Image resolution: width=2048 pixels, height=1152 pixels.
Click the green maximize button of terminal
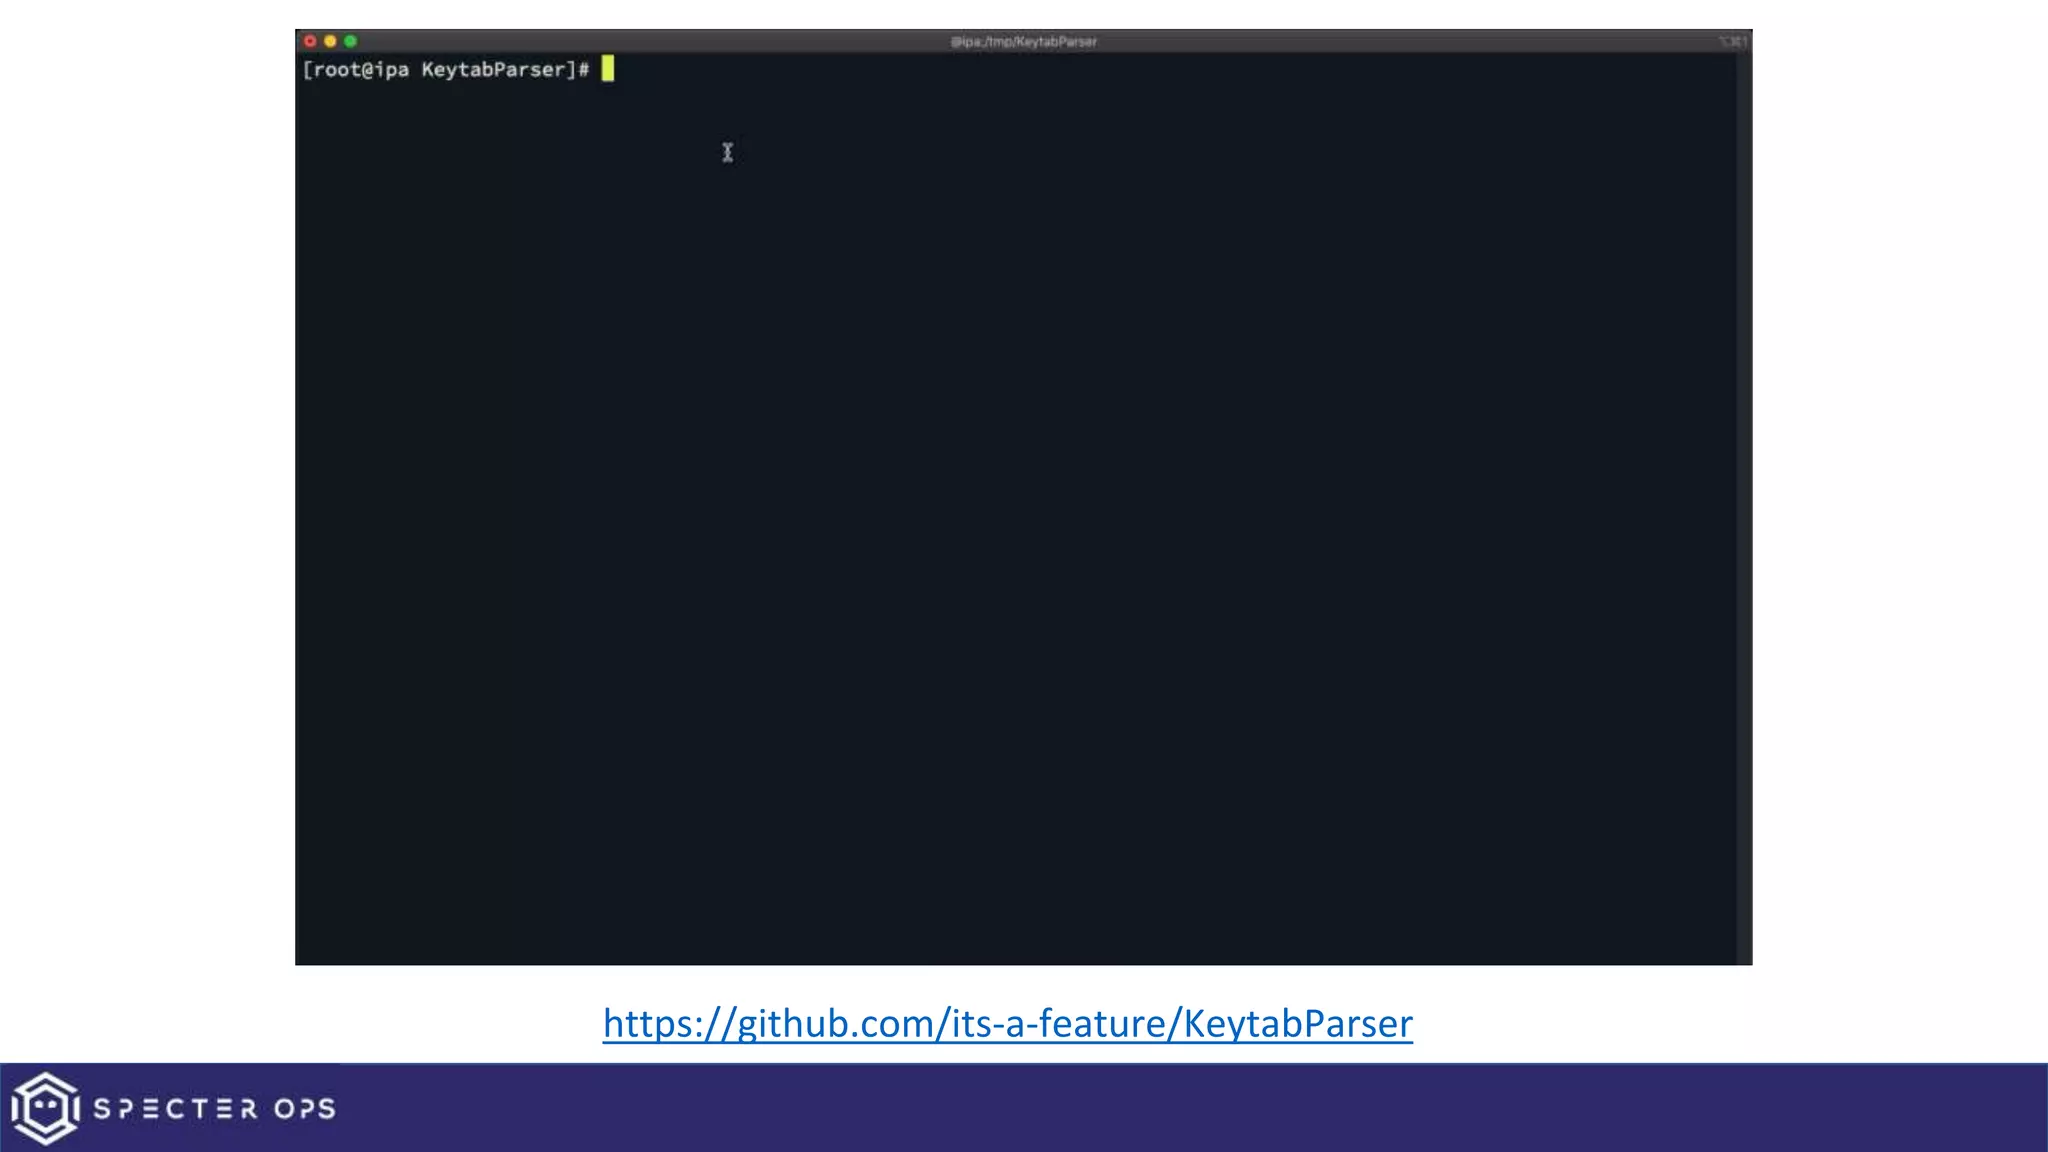point(350,41)
